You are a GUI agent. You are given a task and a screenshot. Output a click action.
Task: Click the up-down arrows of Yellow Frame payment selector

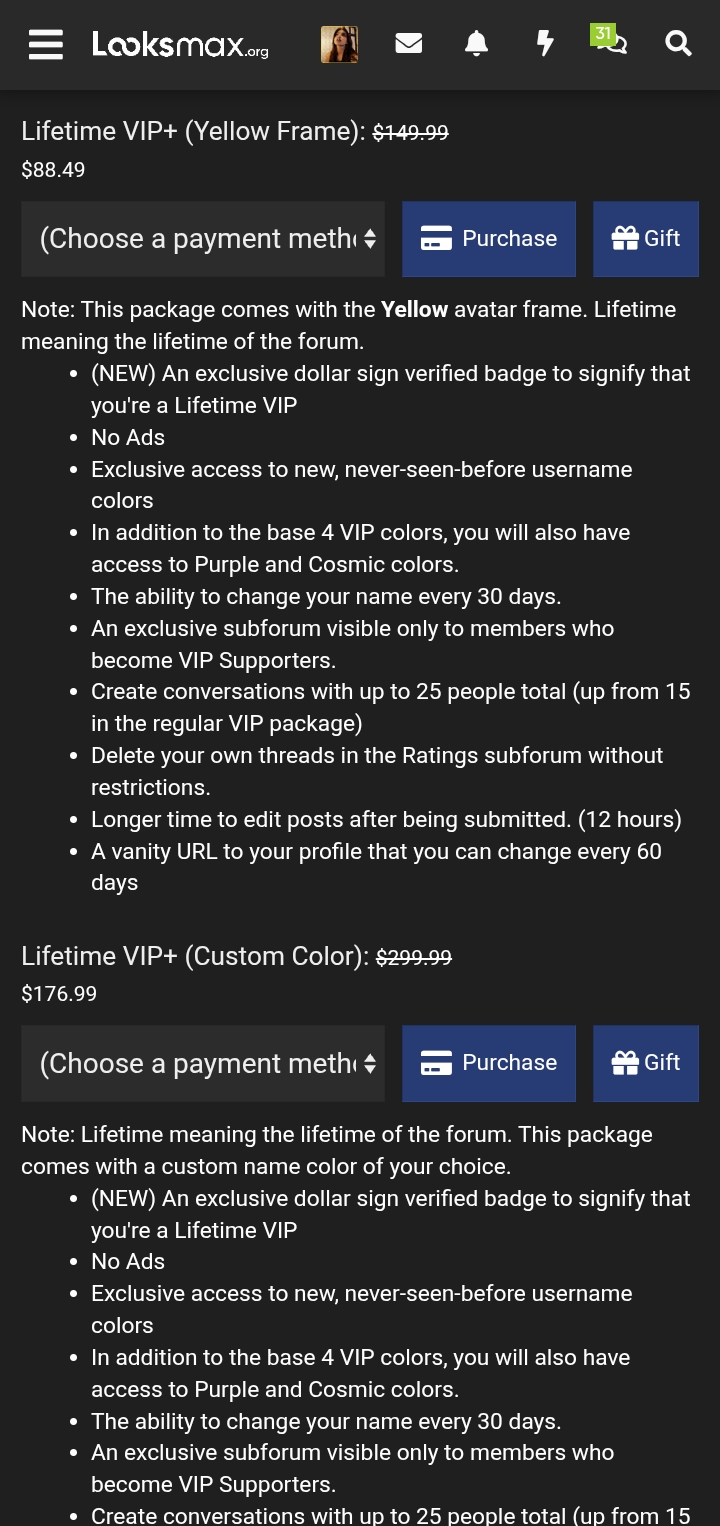(370, 239)
